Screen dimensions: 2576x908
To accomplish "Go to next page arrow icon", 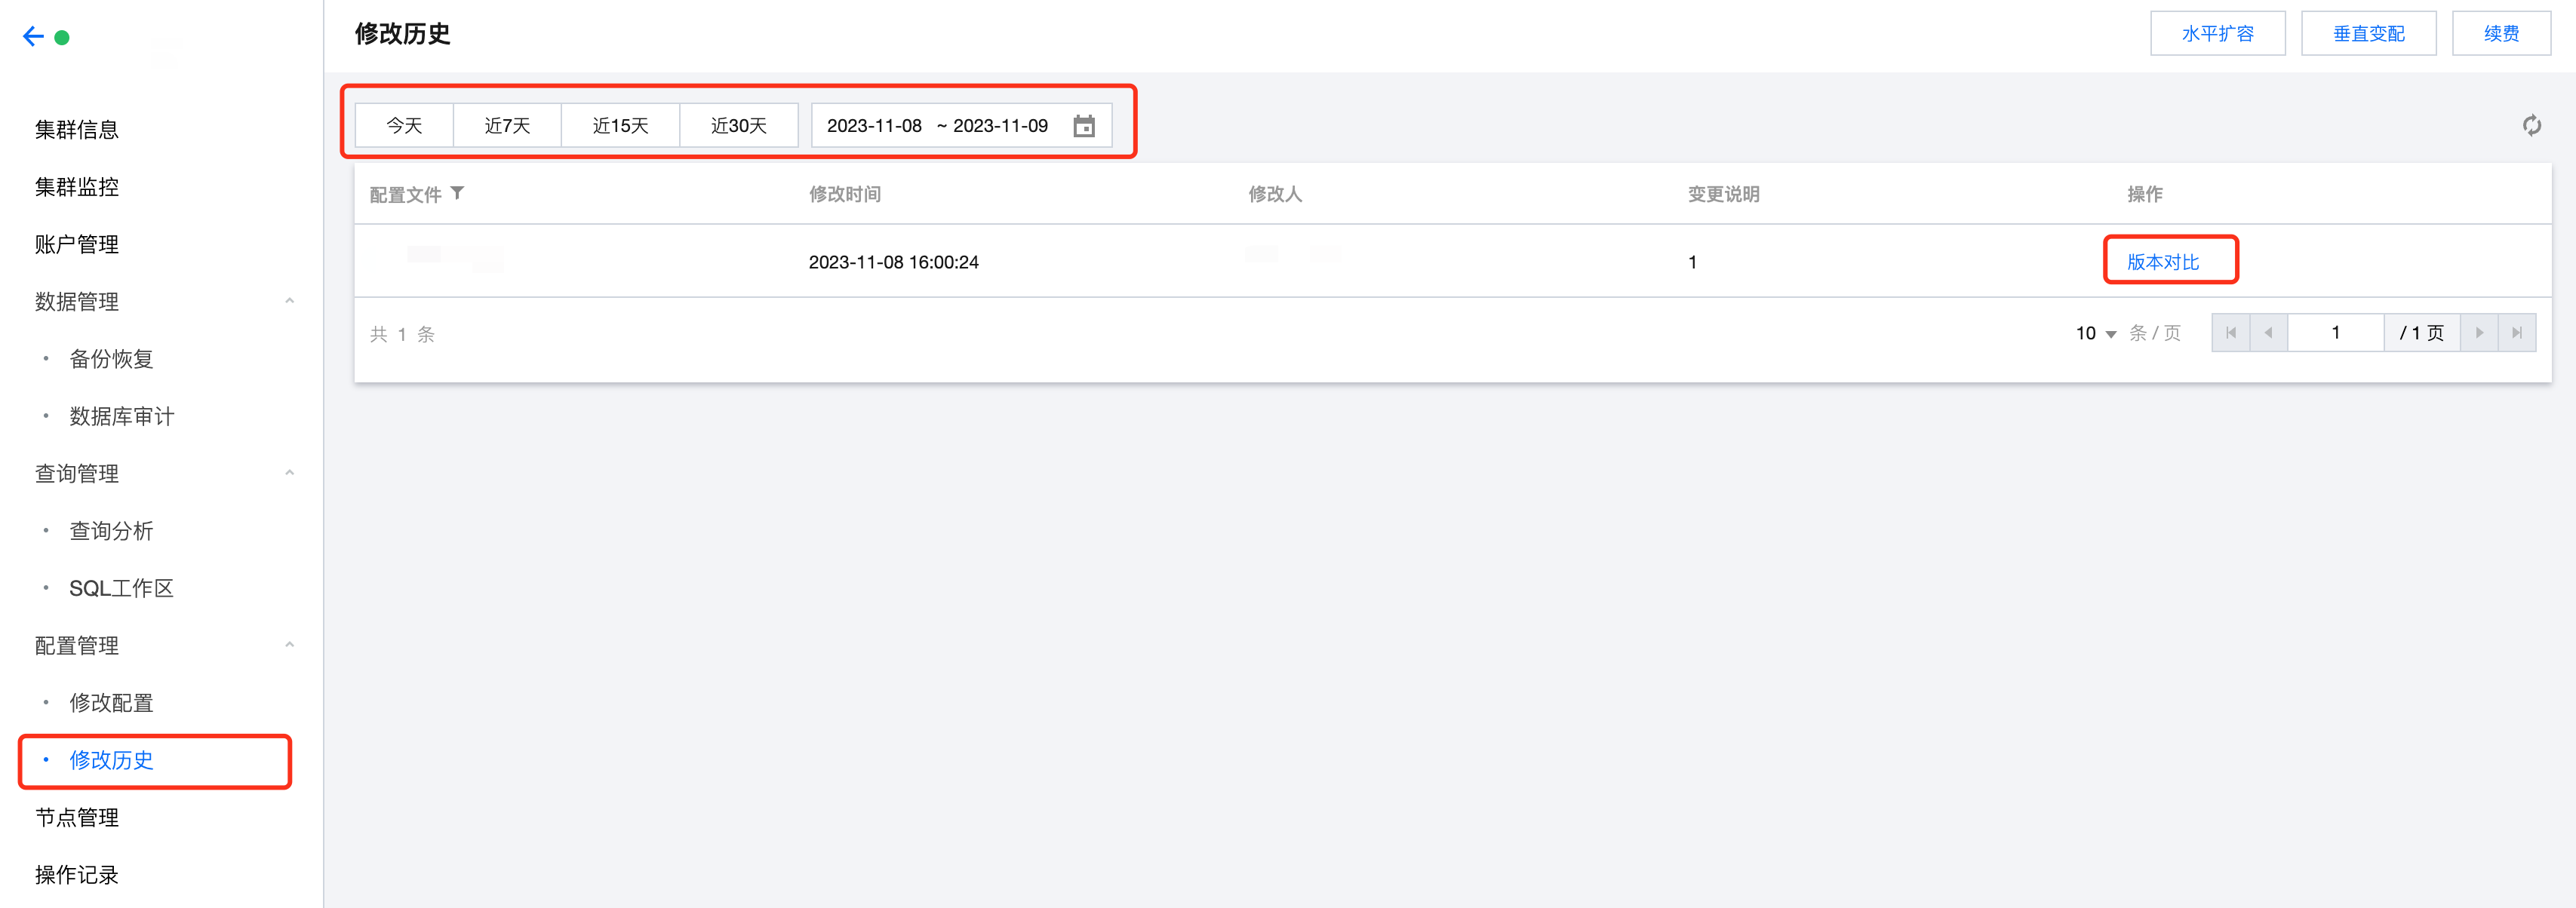I will click(x=2479, y=333).
